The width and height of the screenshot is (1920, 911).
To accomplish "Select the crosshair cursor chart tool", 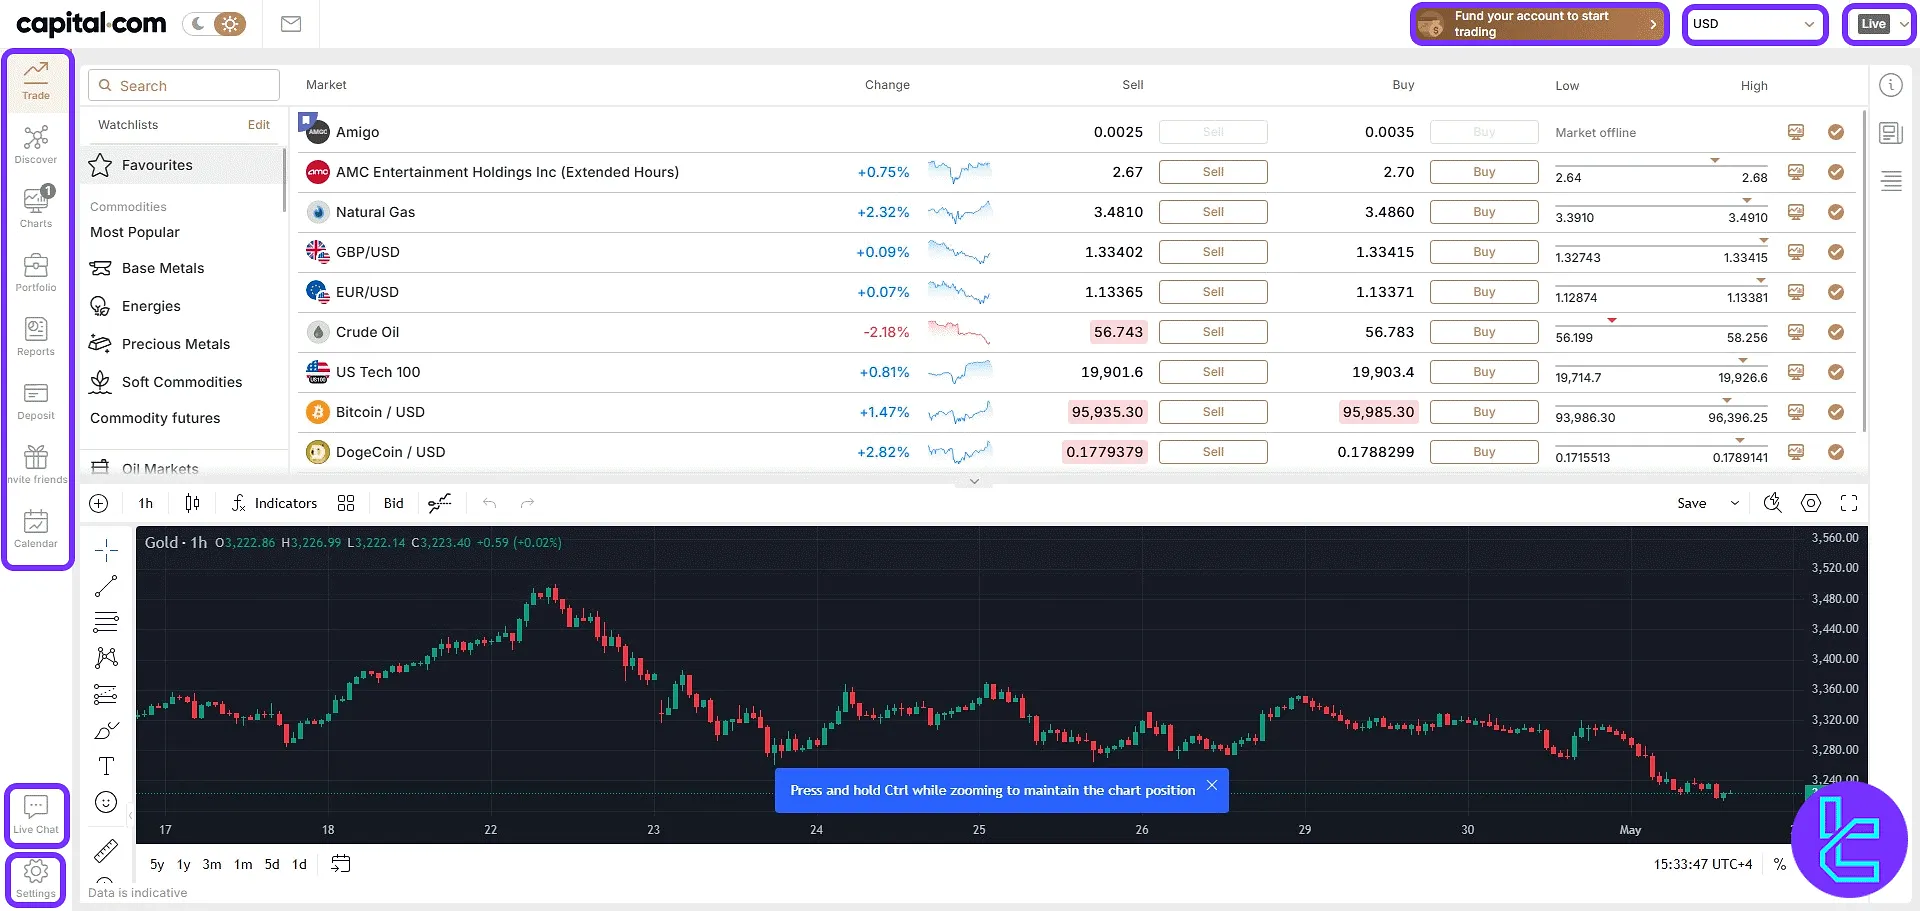I will pyautogui.click(x=106, y=550).
